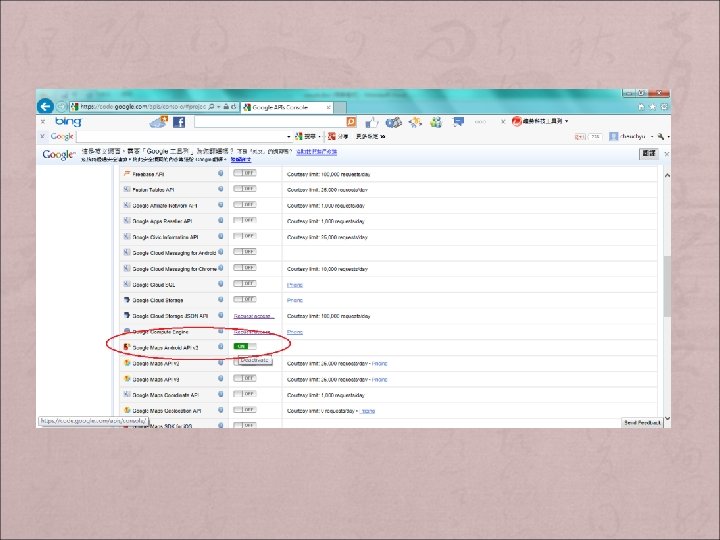This screenshot has height=540, width=720.
Task: Click info icon beside Google Maps API v3
Action: point(221,379)
